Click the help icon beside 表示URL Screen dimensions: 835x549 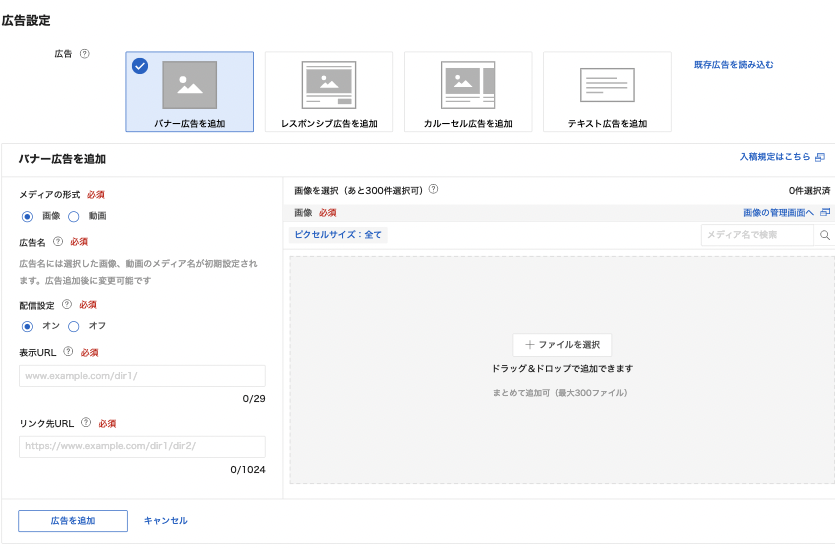[x=68, y=352]
